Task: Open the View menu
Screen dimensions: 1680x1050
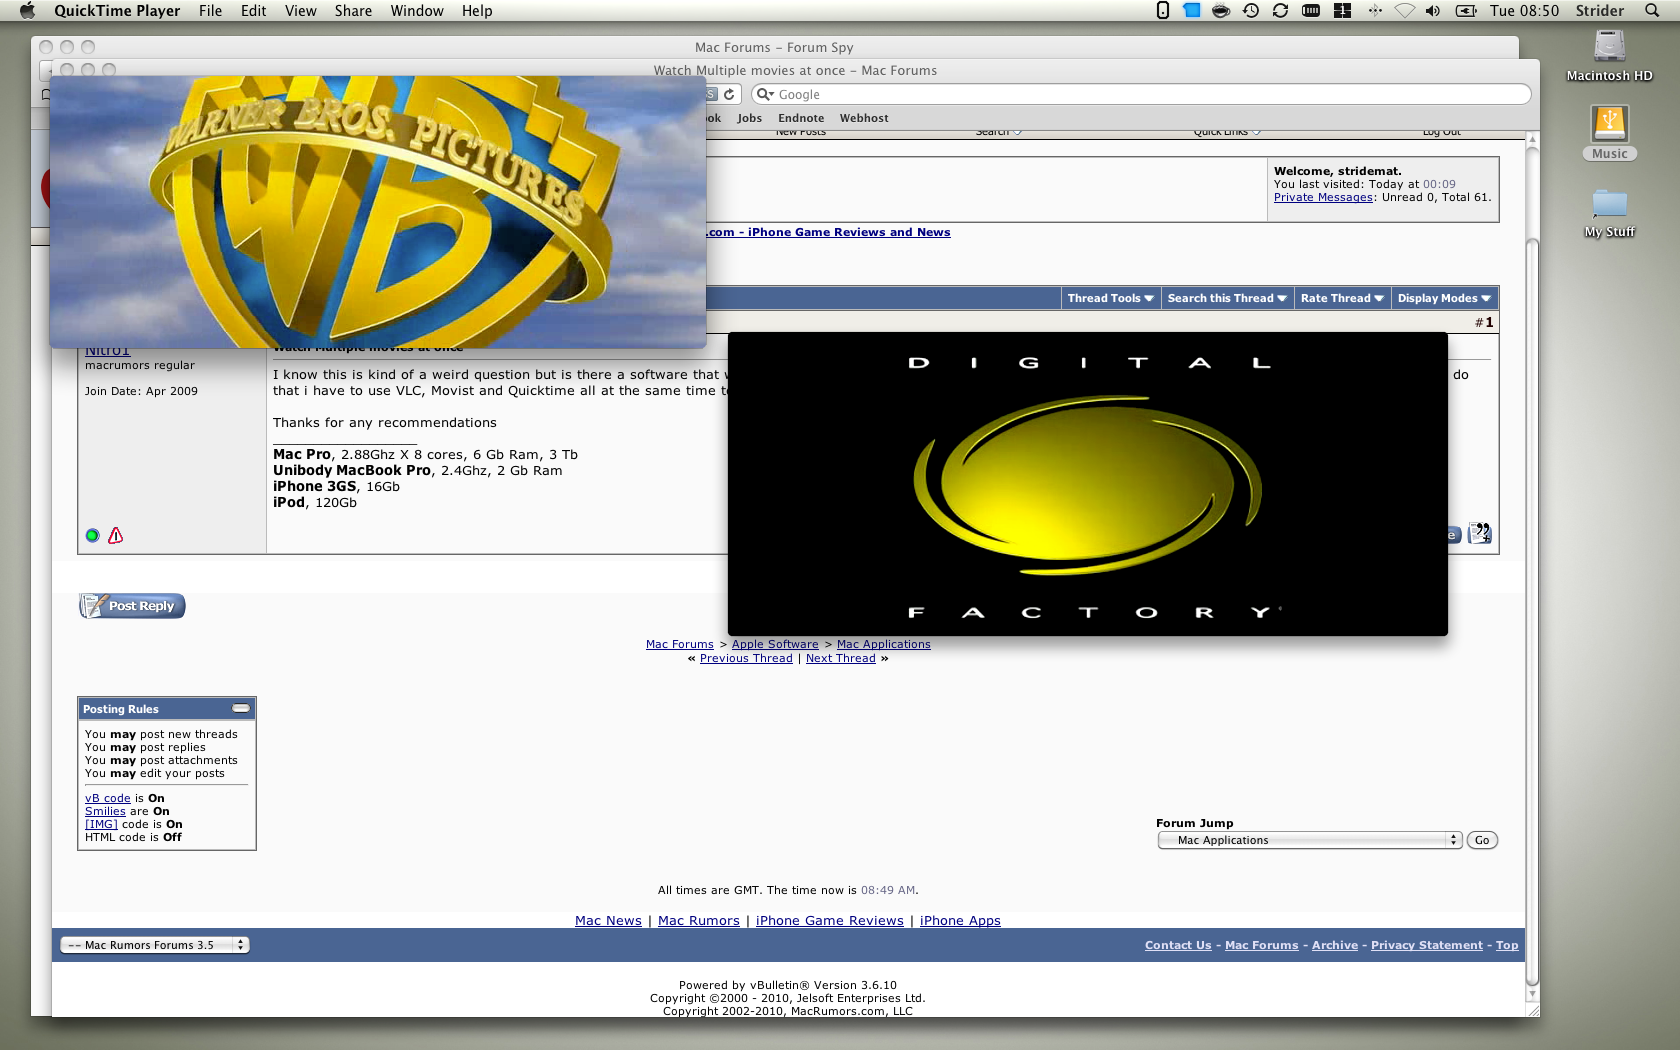Action: [301, 11]
